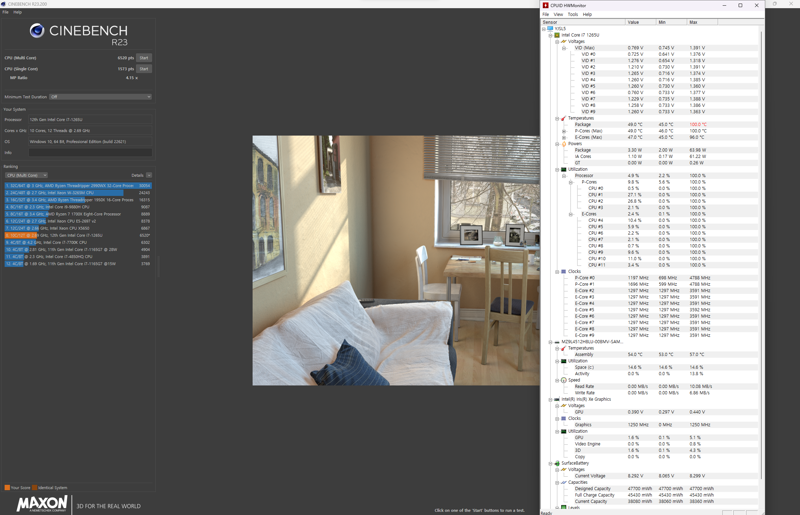Open the CPU (Multi Core) ranking dropdown
Viewport: 800px width, 515px height.
coord(26,175)
